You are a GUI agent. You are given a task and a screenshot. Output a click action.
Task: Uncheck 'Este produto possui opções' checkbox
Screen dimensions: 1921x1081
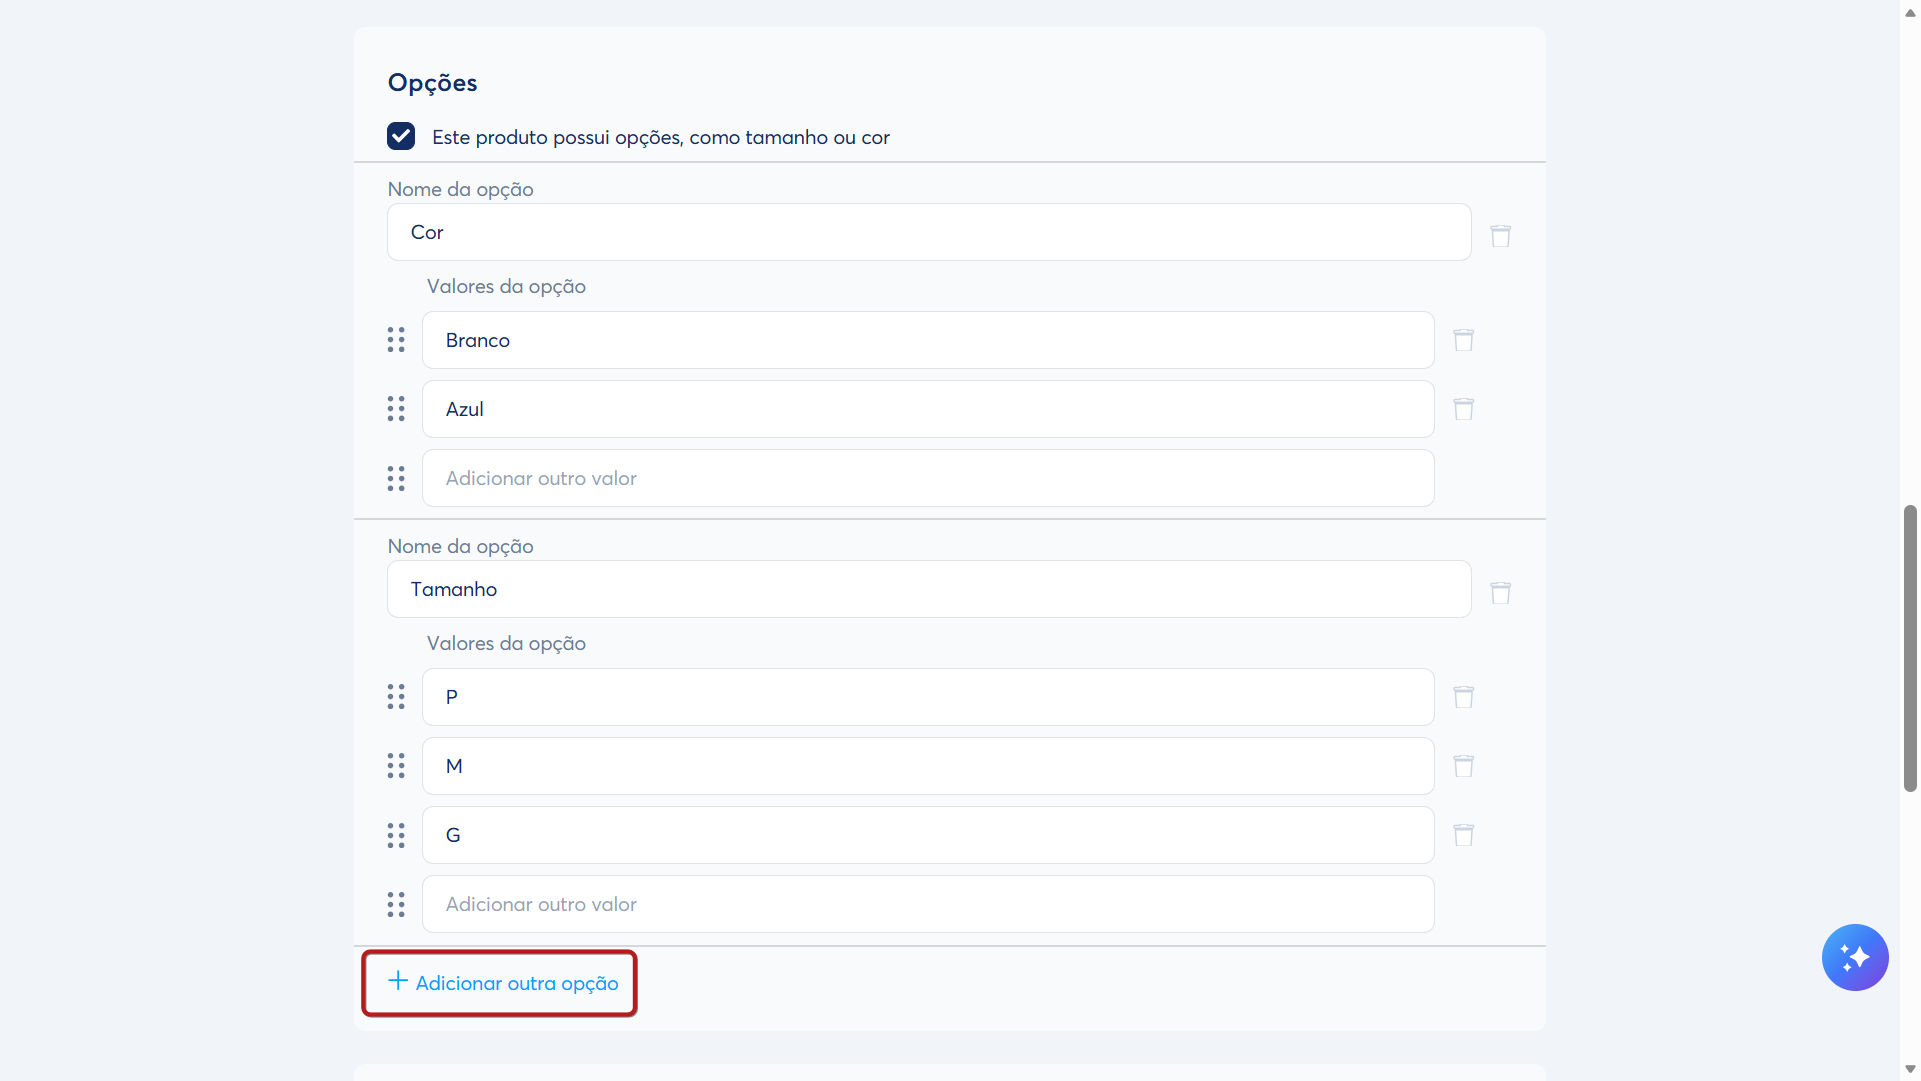[x=401, y=136]
